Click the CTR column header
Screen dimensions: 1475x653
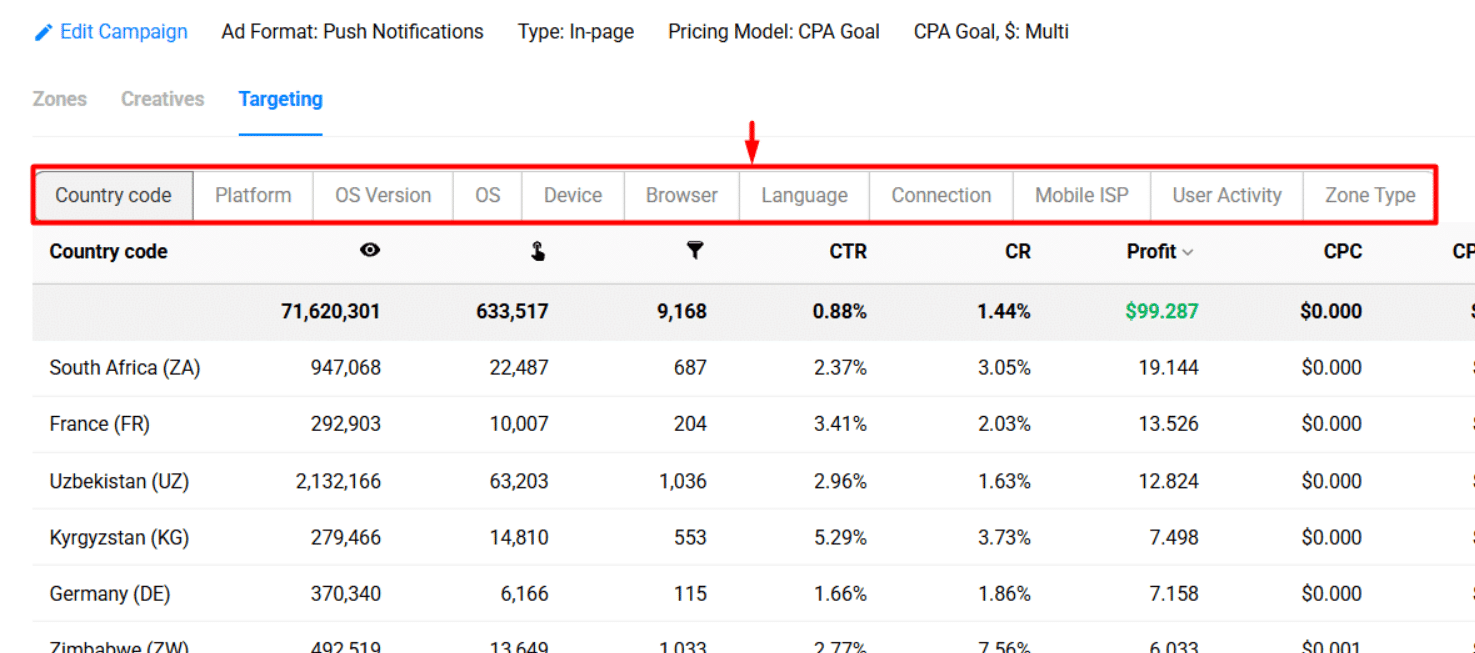pos(848,252)
